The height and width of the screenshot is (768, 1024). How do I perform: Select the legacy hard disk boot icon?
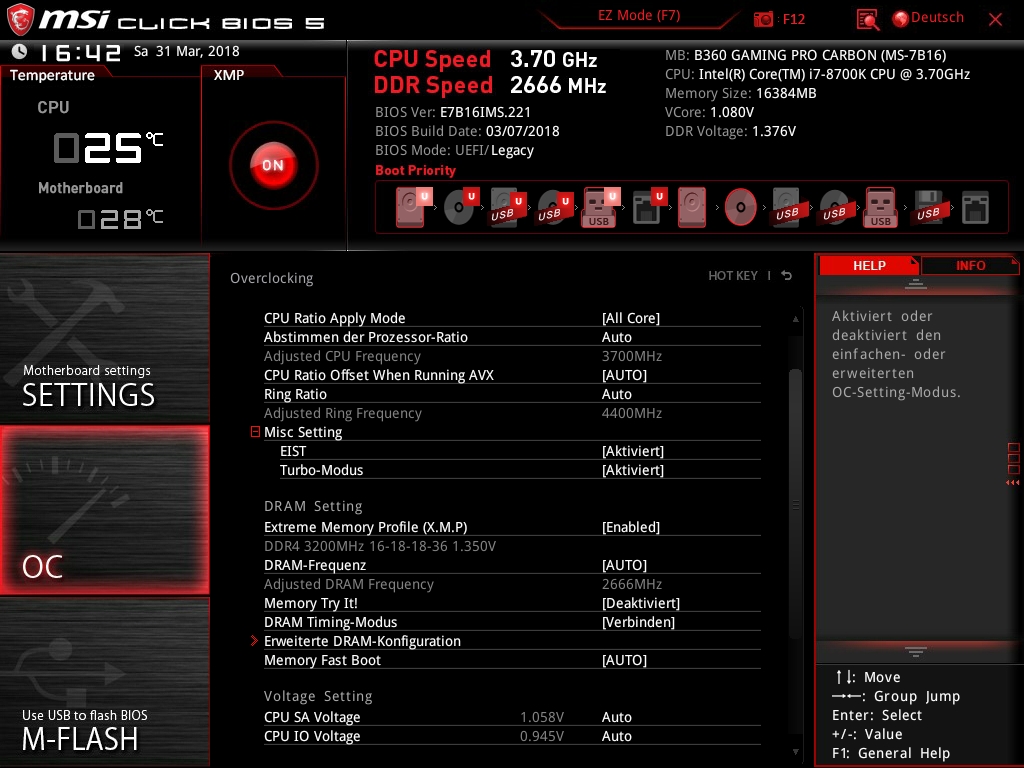click(x=692, y=207)
